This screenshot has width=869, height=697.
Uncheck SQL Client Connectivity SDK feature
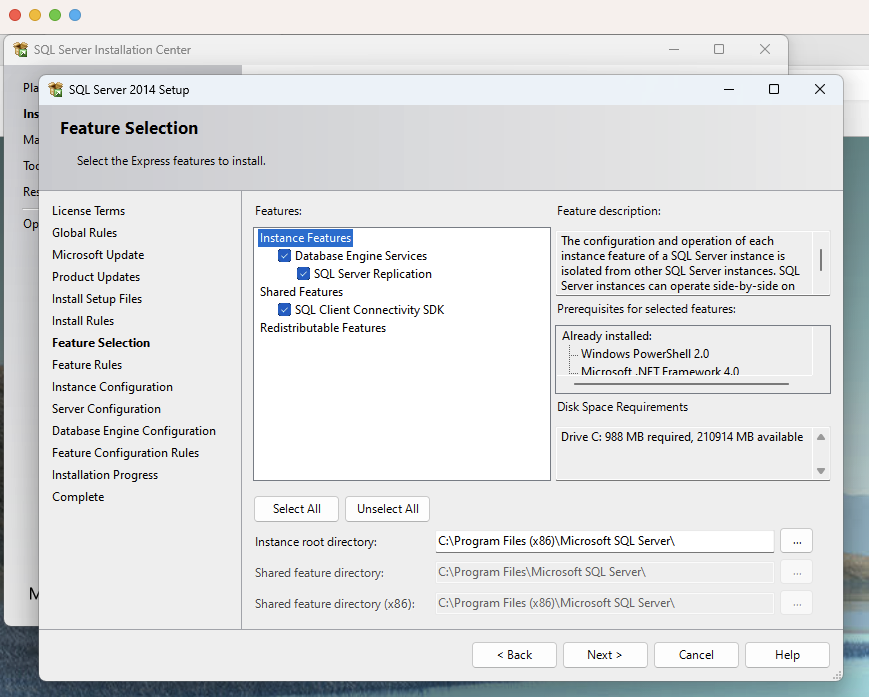(x=284, y=310)
